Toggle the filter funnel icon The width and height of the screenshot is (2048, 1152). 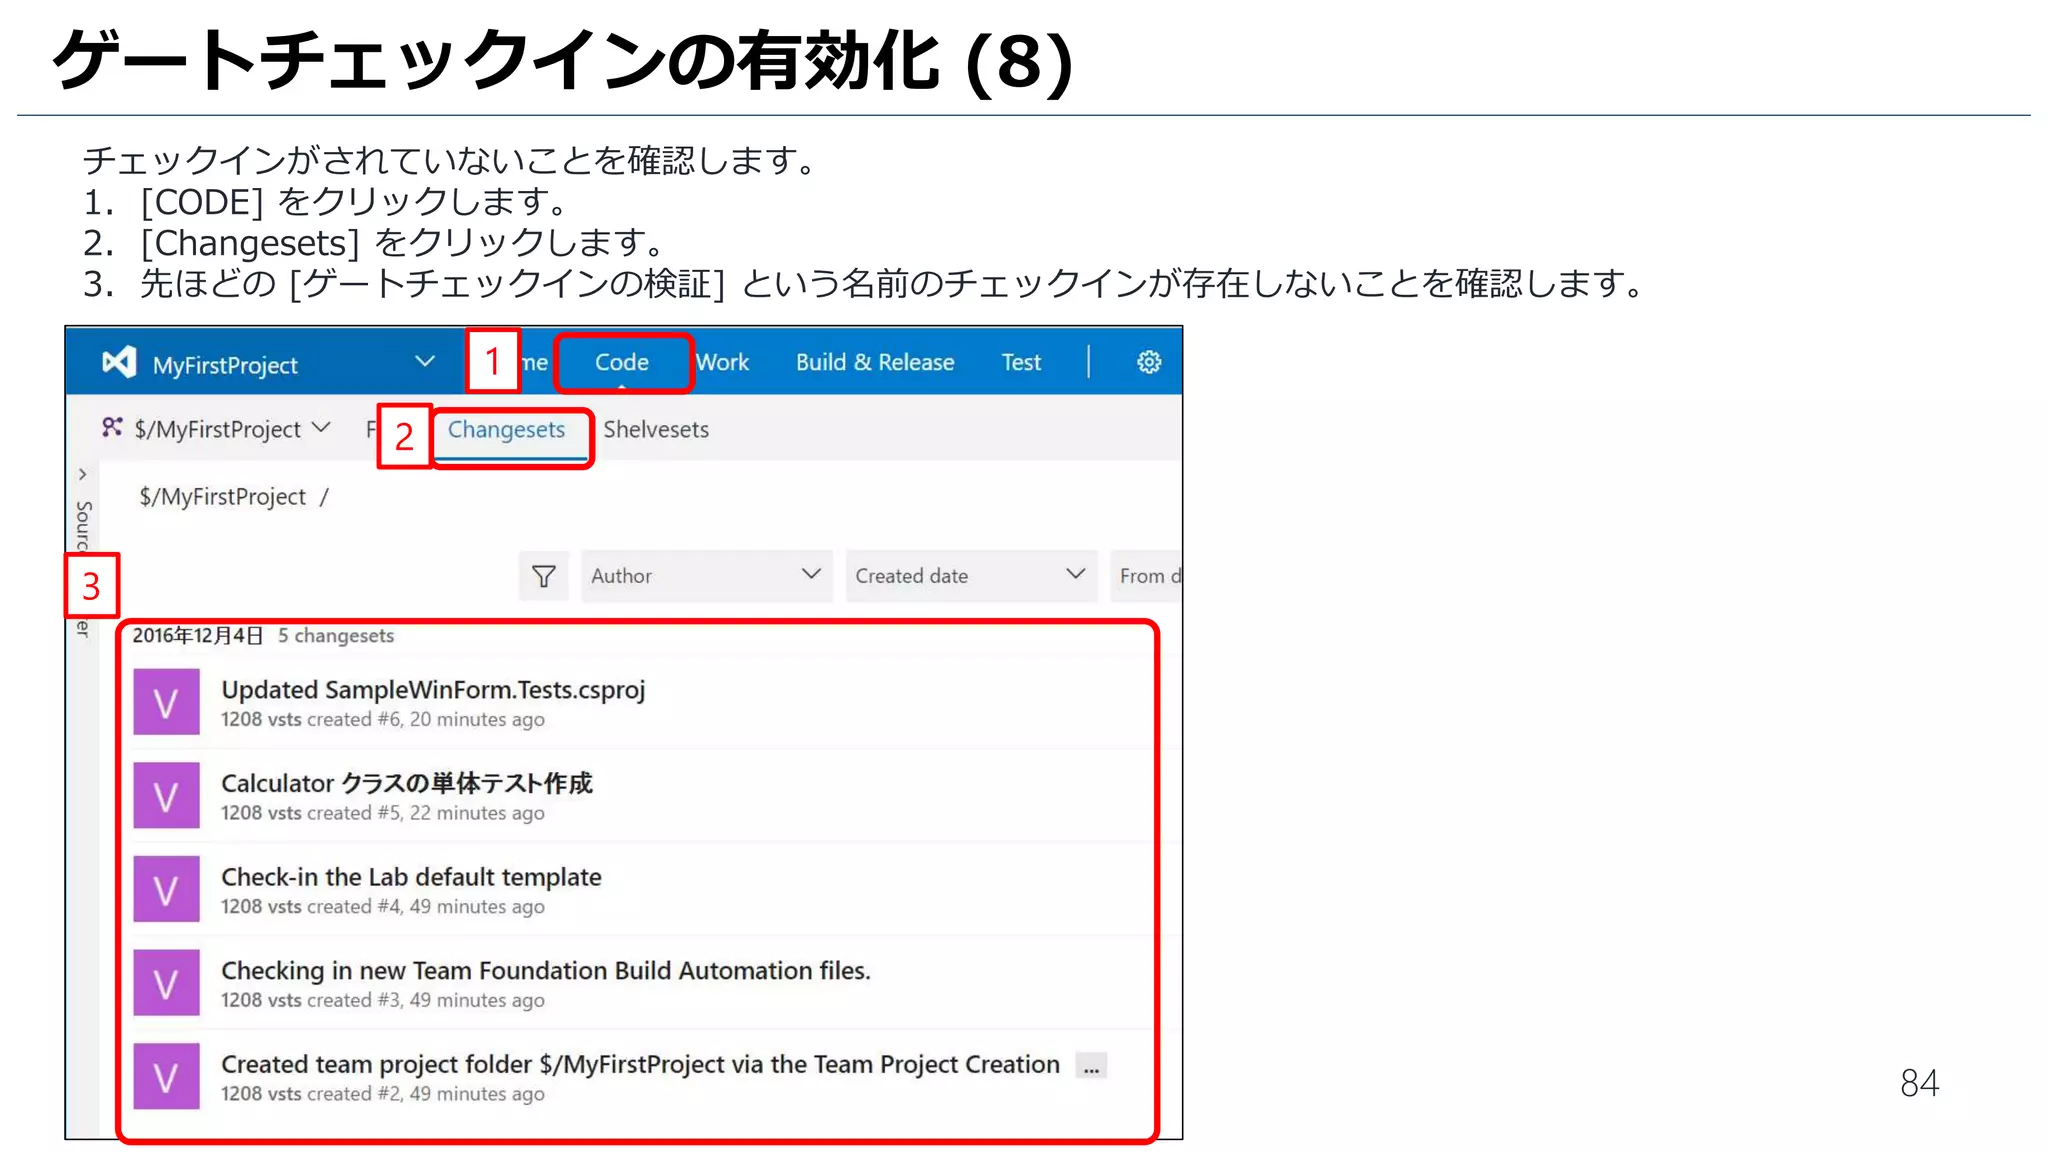544,576
